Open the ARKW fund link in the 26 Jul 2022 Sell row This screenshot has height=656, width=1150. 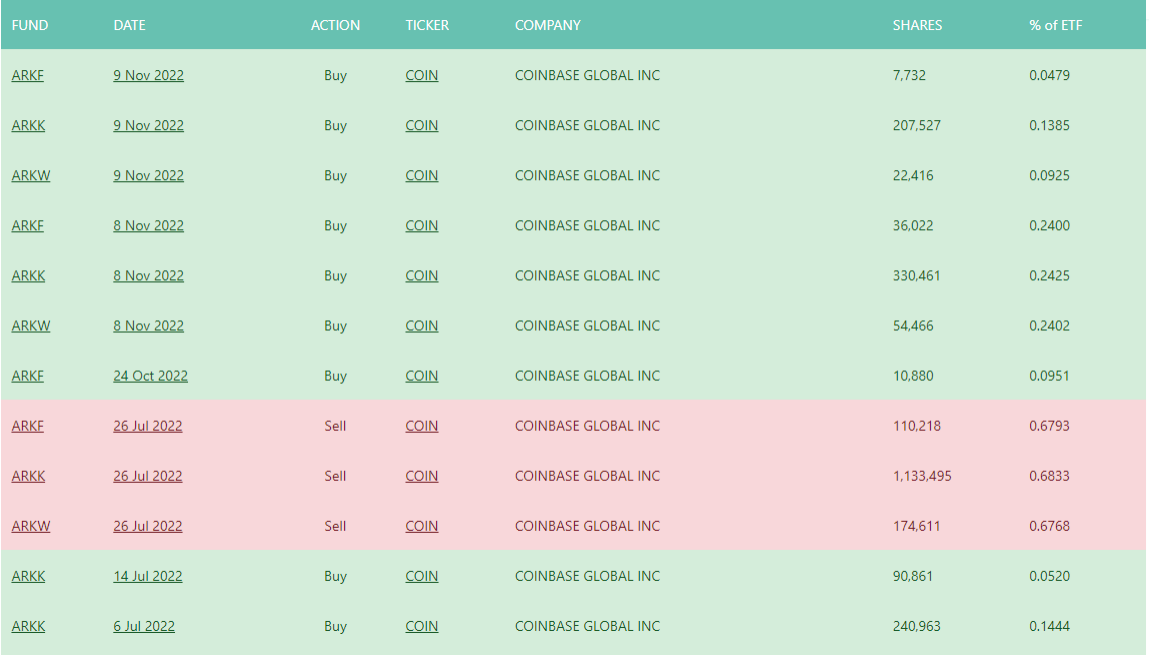pos(31,526)
